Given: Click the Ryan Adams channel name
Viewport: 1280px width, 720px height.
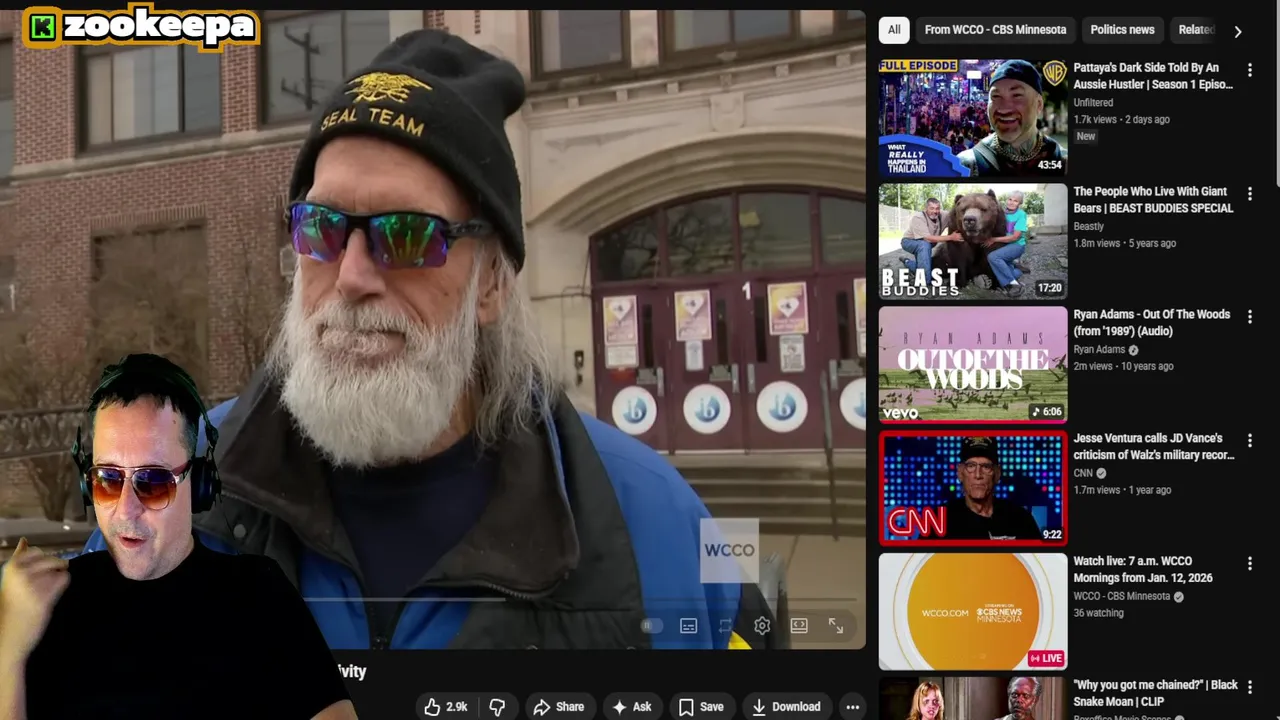Looking at the screenshot, I should tap(1099, 349).
